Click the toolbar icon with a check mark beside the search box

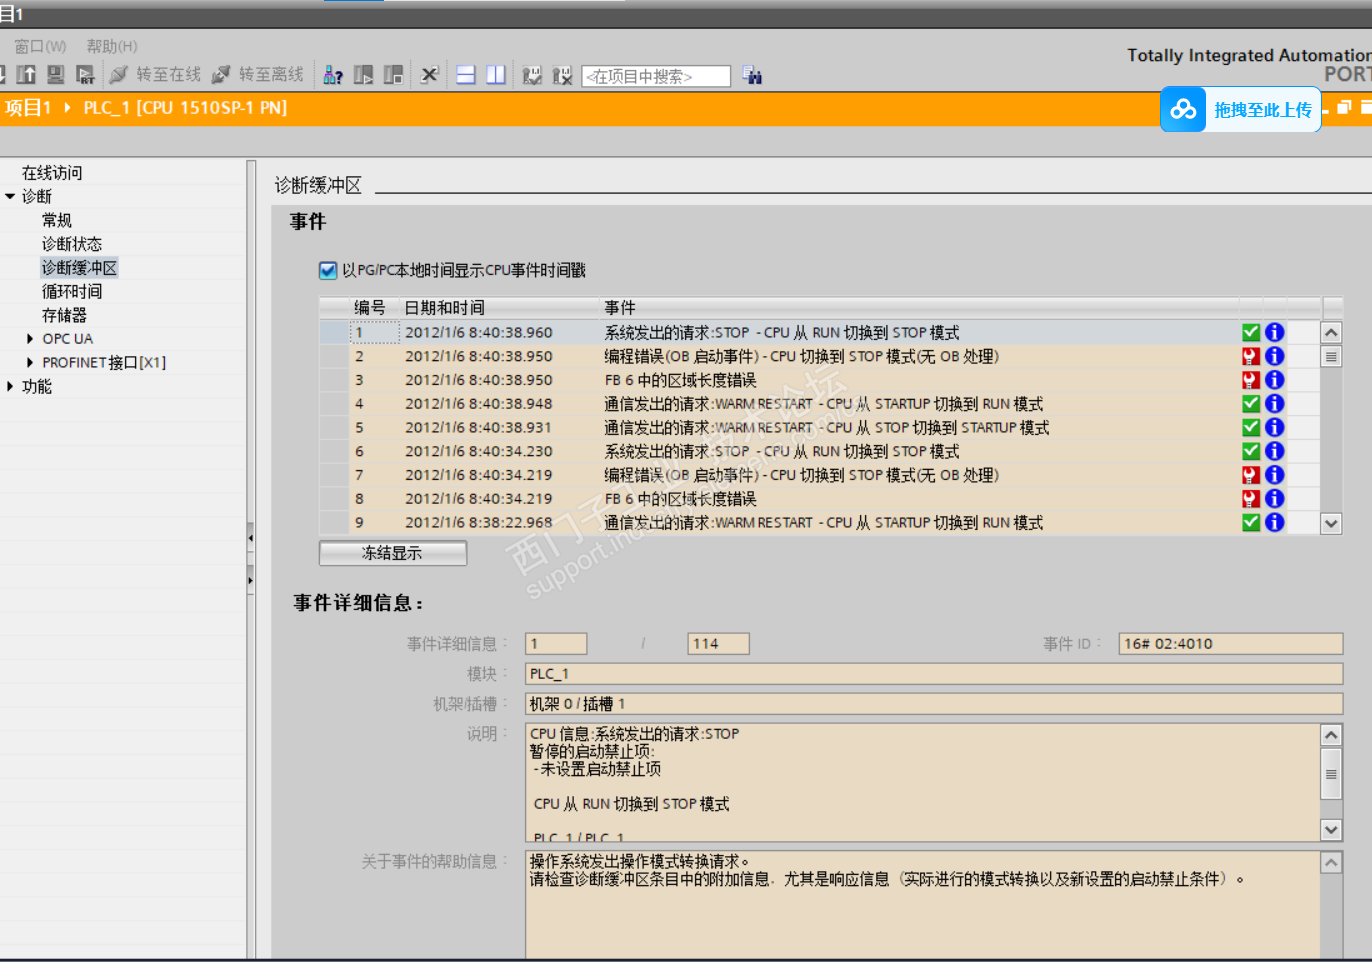532,76
